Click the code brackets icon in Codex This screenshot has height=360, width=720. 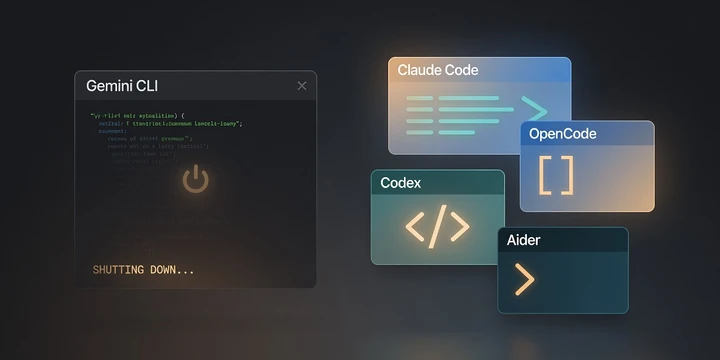[437, 226]
